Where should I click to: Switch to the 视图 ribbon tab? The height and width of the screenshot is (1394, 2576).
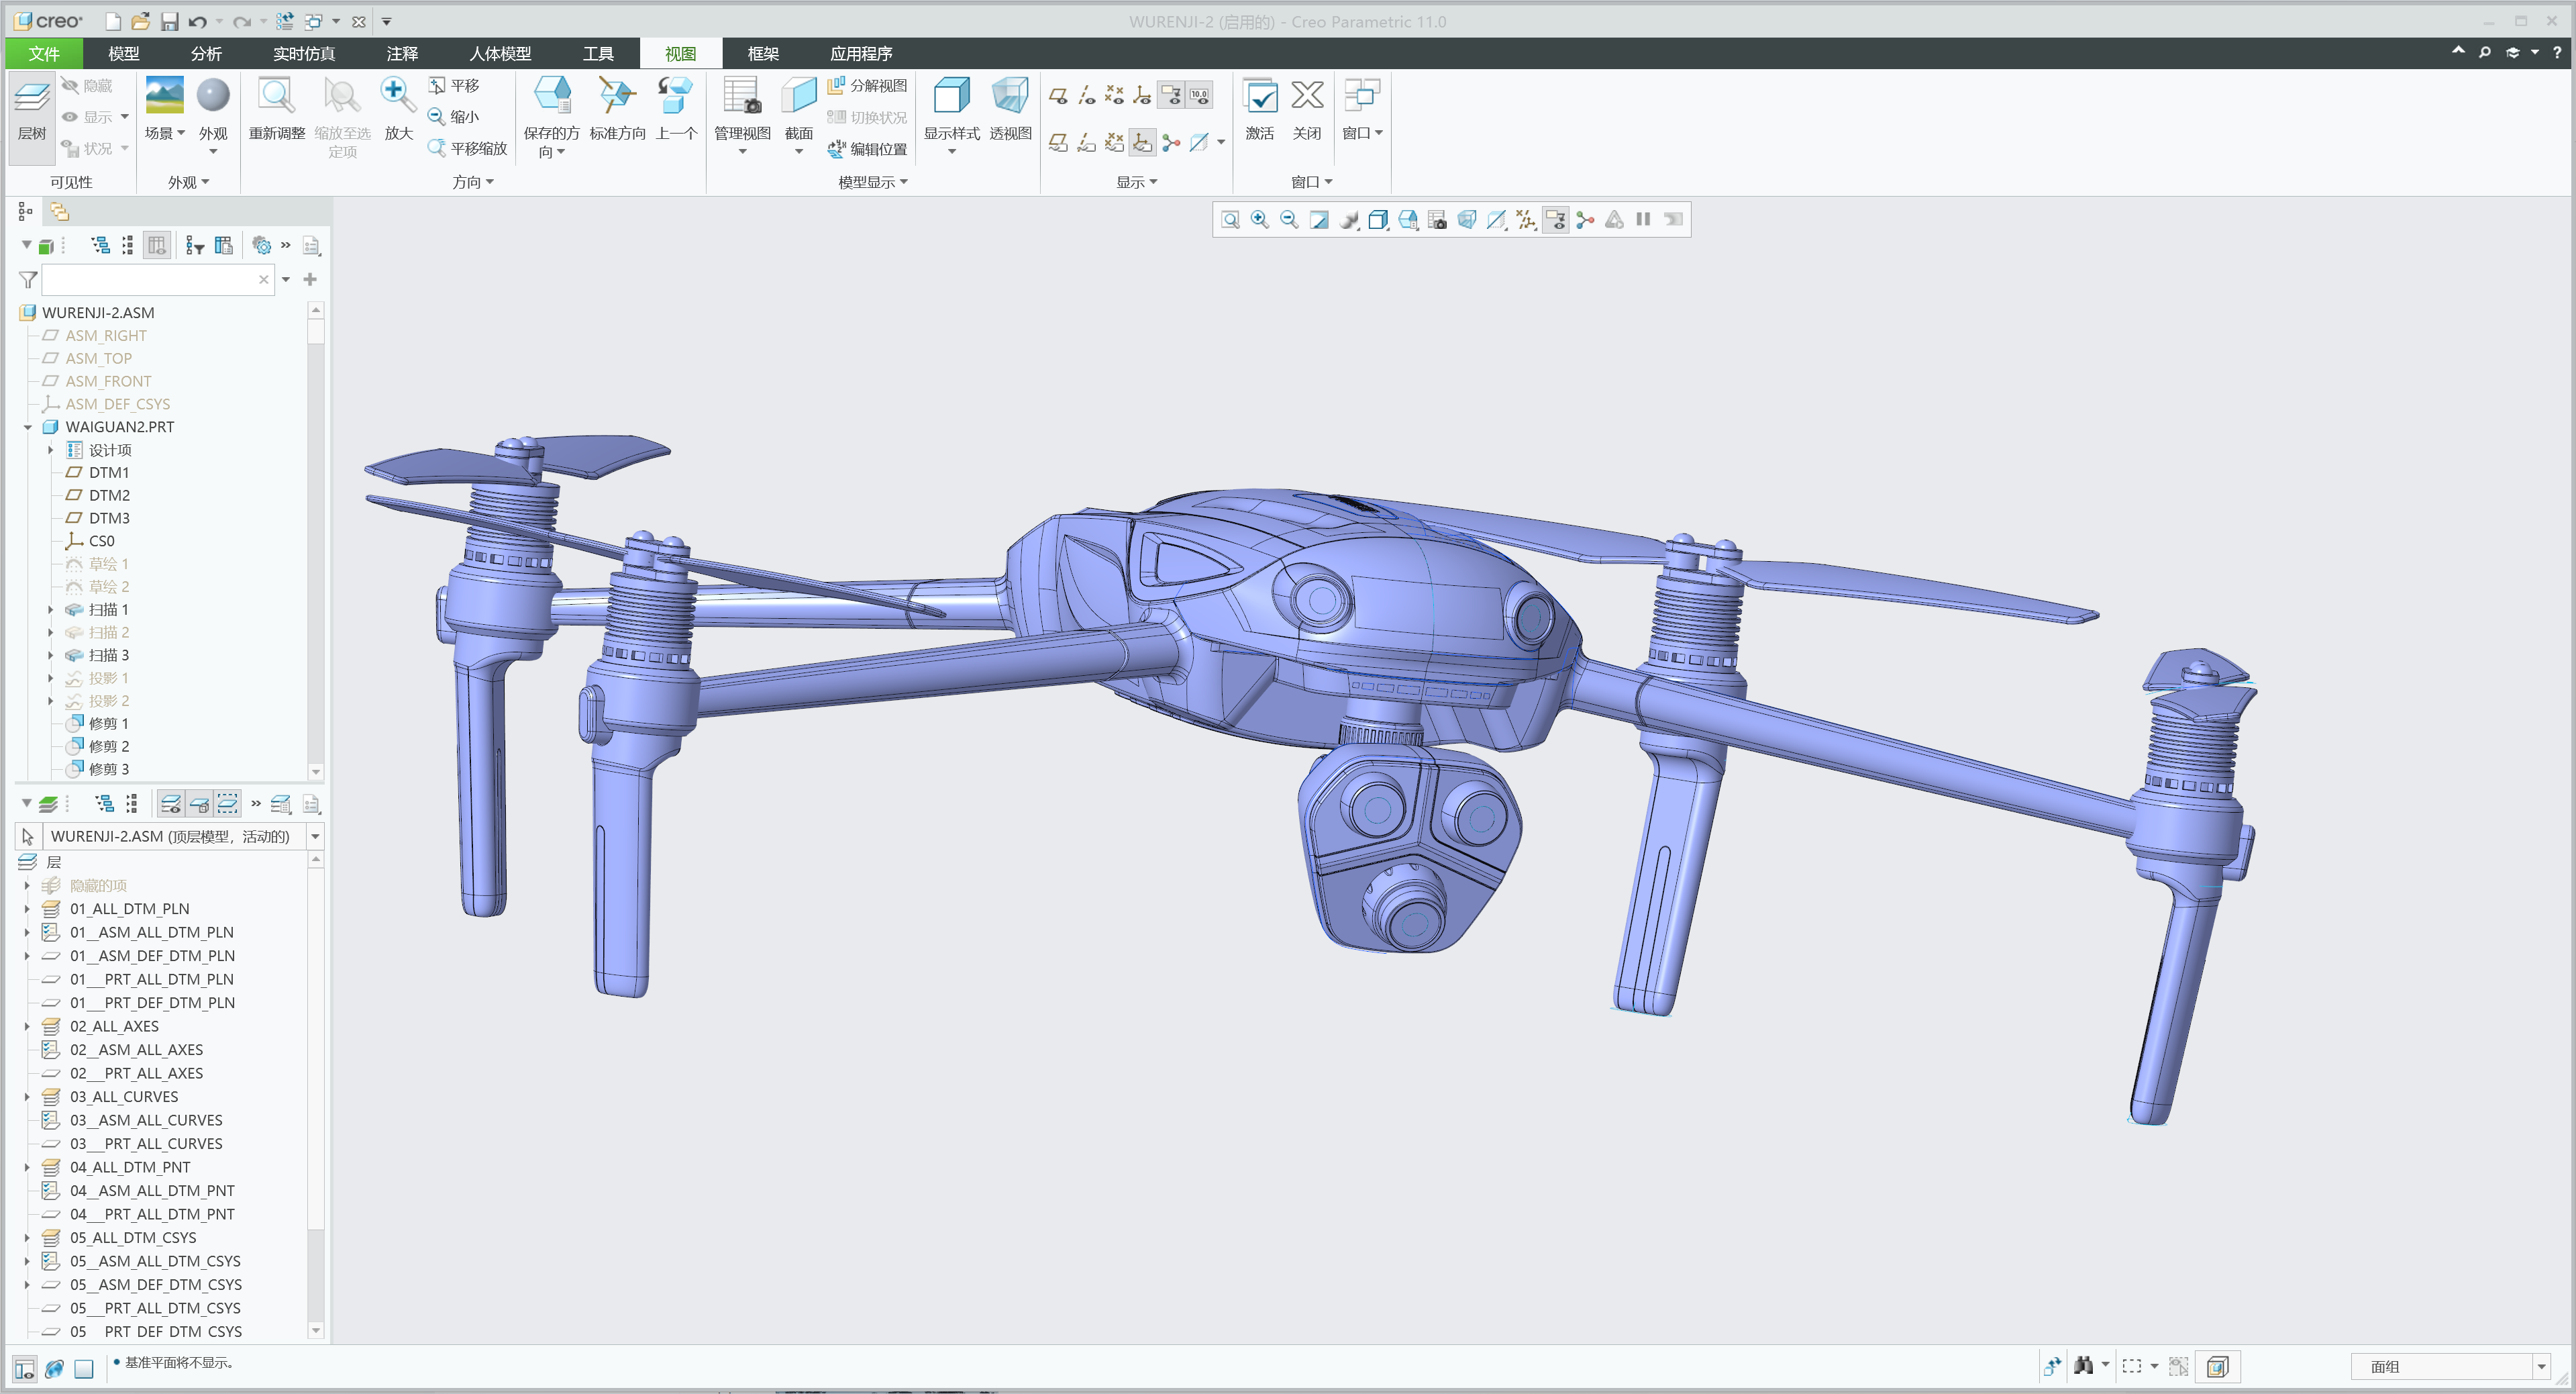(x=679, y=53)
